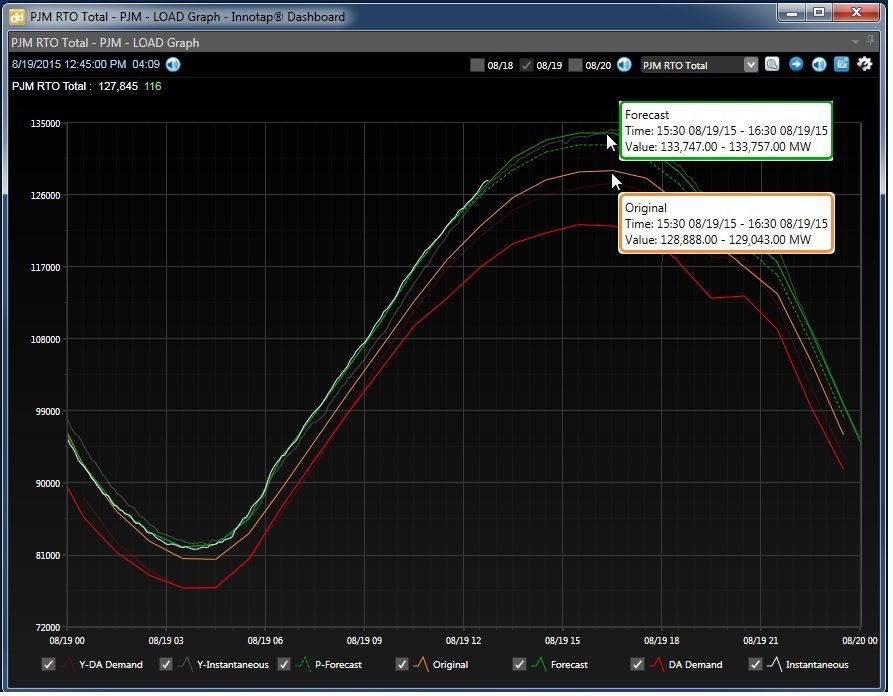Click the '08/19 09' x-axis label
The width and height of the screenshot is (893, 696).
(364, 641)
